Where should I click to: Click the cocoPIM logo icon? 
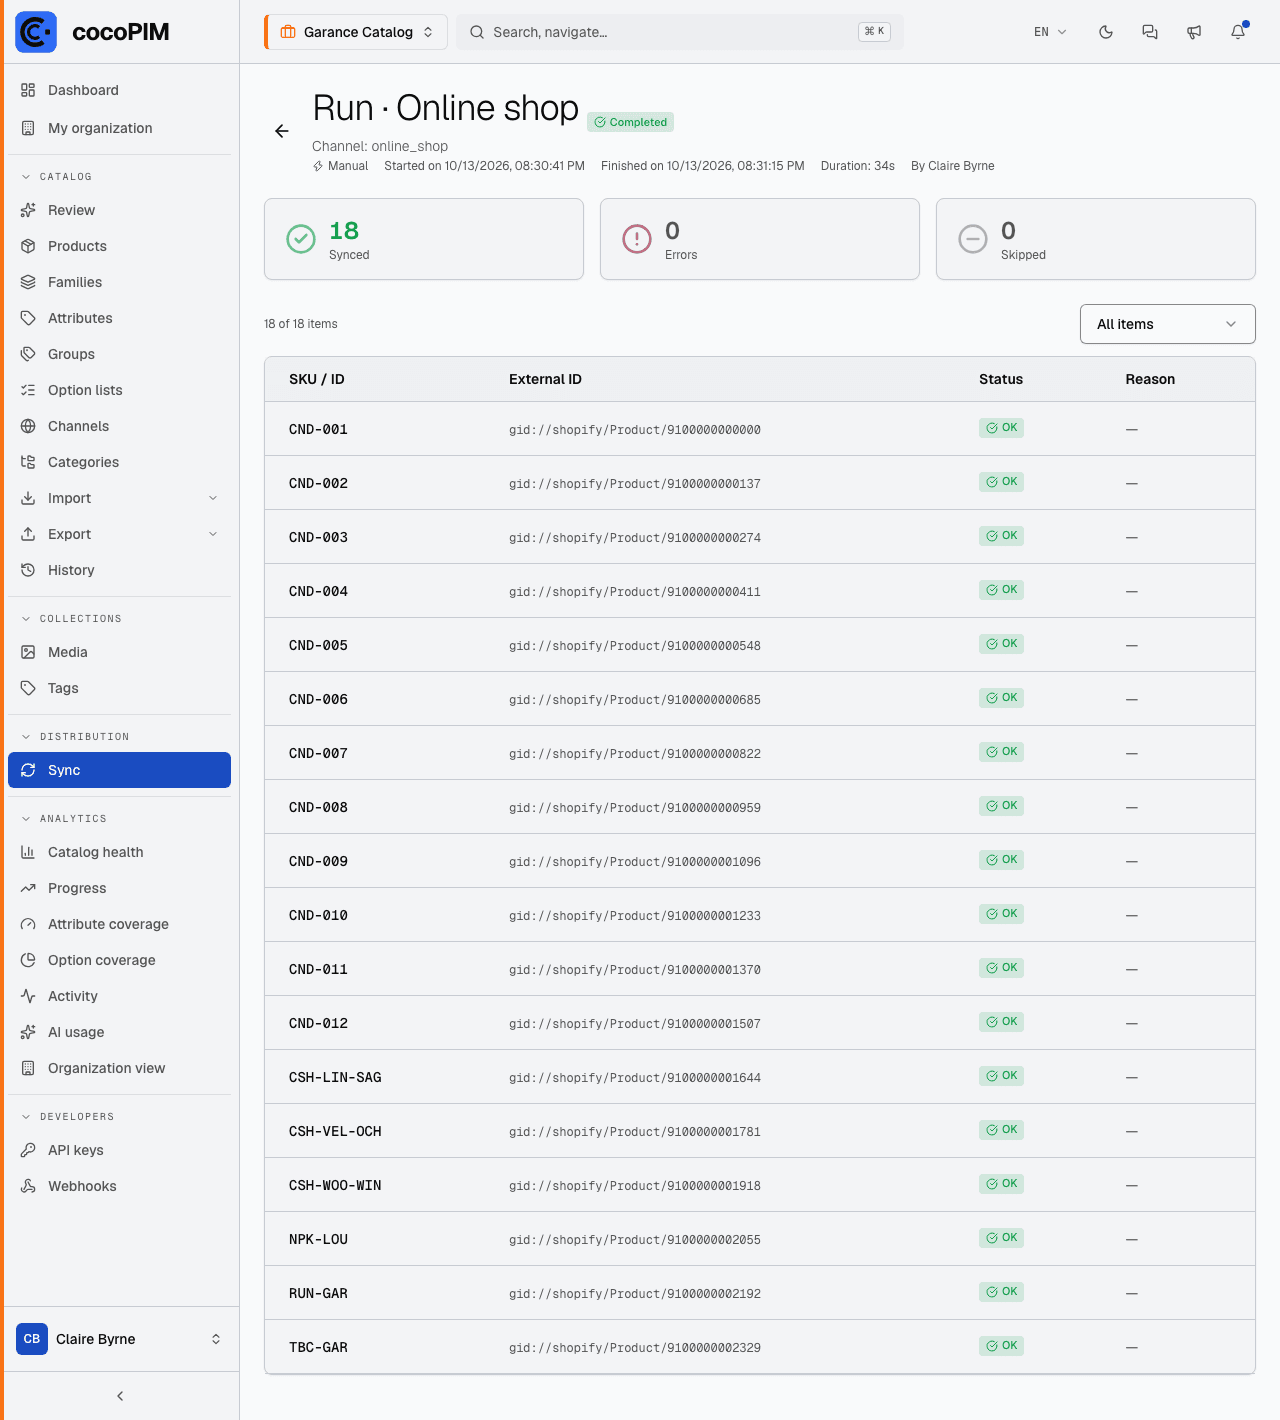pyautogui.click(x=36, y=32)
